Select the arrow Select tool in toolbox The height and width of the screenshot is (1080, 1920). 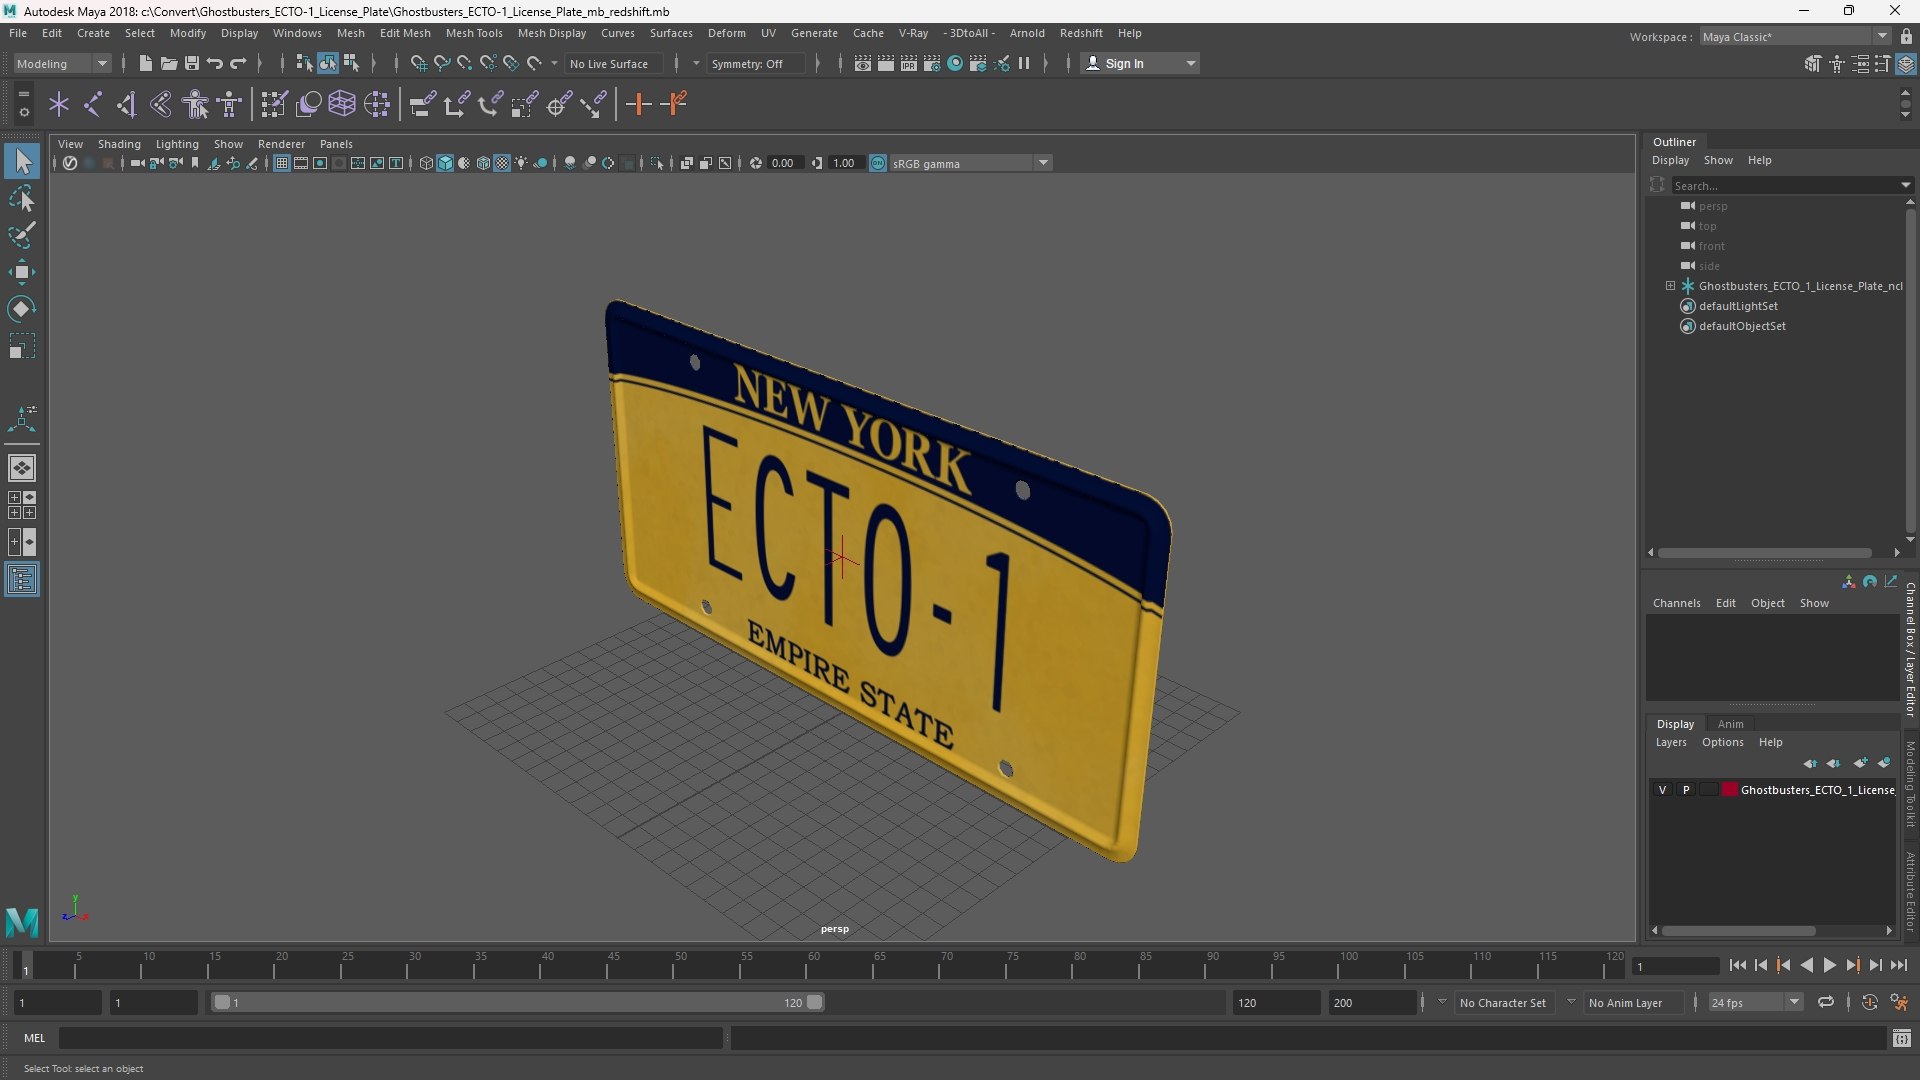pos(22,161)
